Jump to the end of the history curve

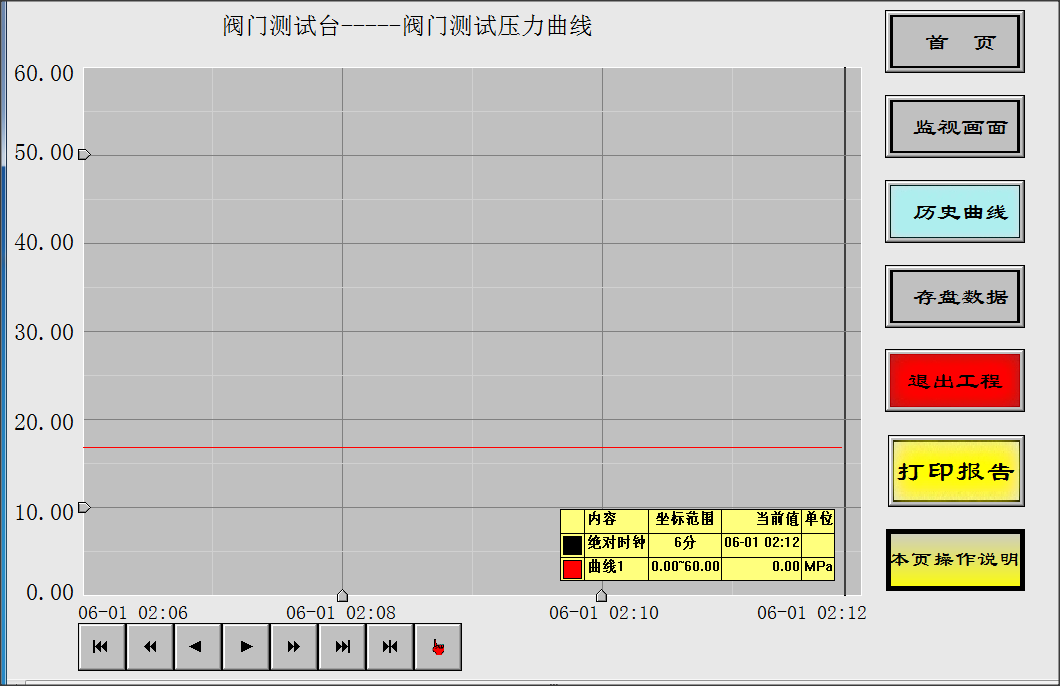(x=341, y=646)
